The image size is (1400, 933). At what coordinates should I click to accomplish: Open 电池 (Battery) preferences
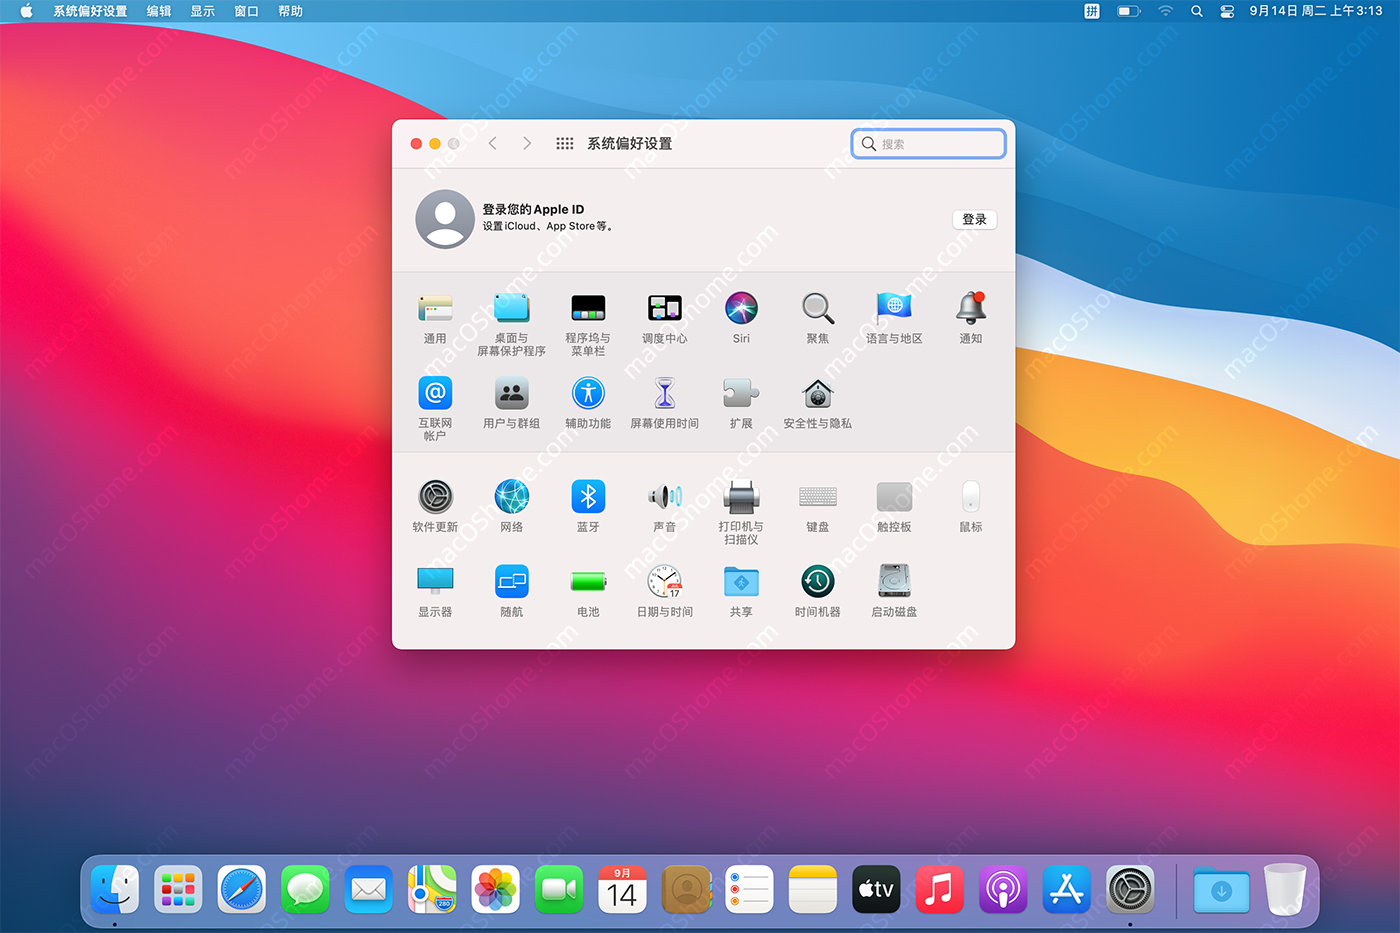(x=588, y=581)
